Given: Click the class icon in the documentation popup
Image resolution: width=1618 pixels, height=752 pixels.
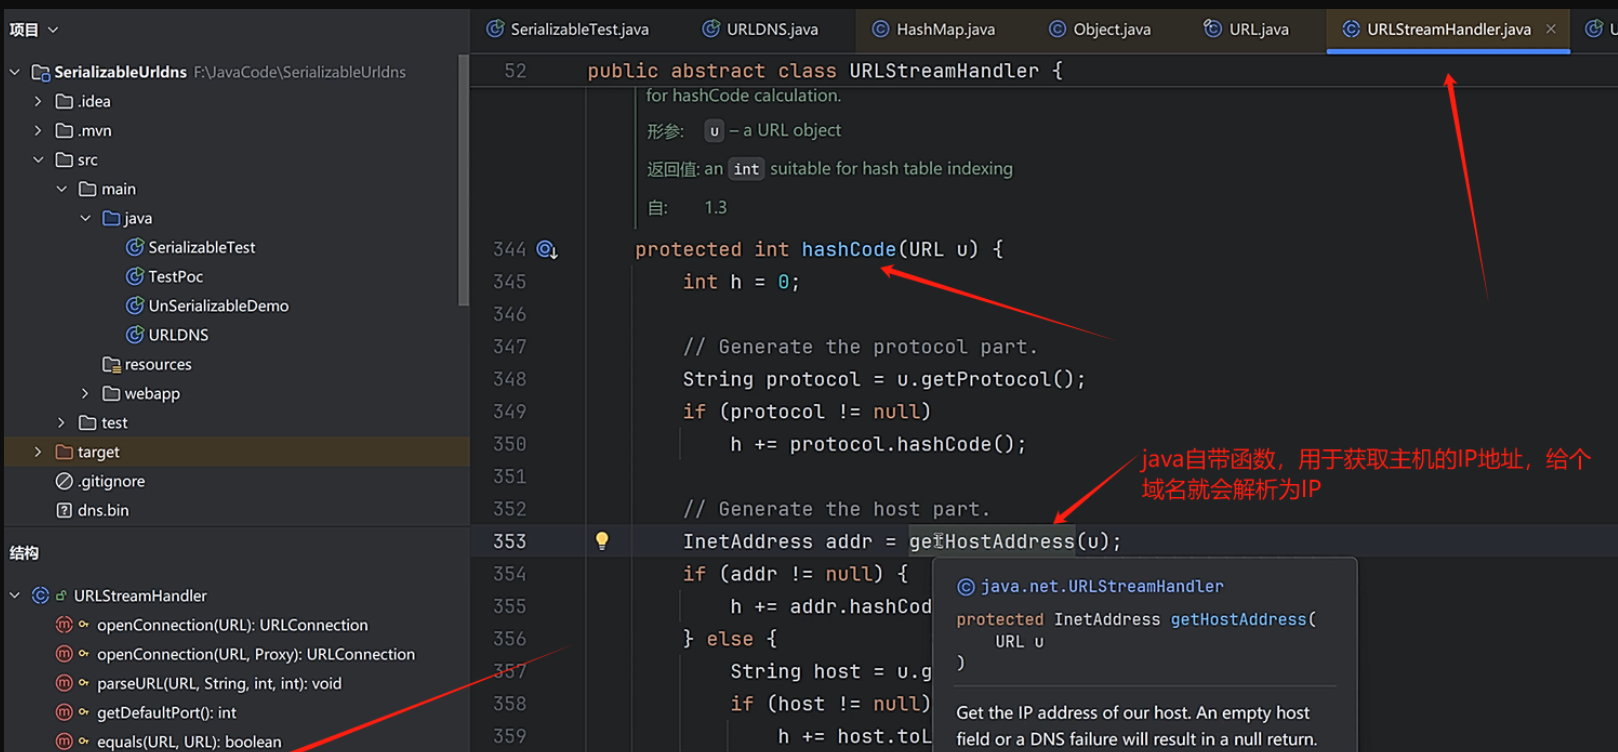Looking at the screenshot, I should click(966, 587).
